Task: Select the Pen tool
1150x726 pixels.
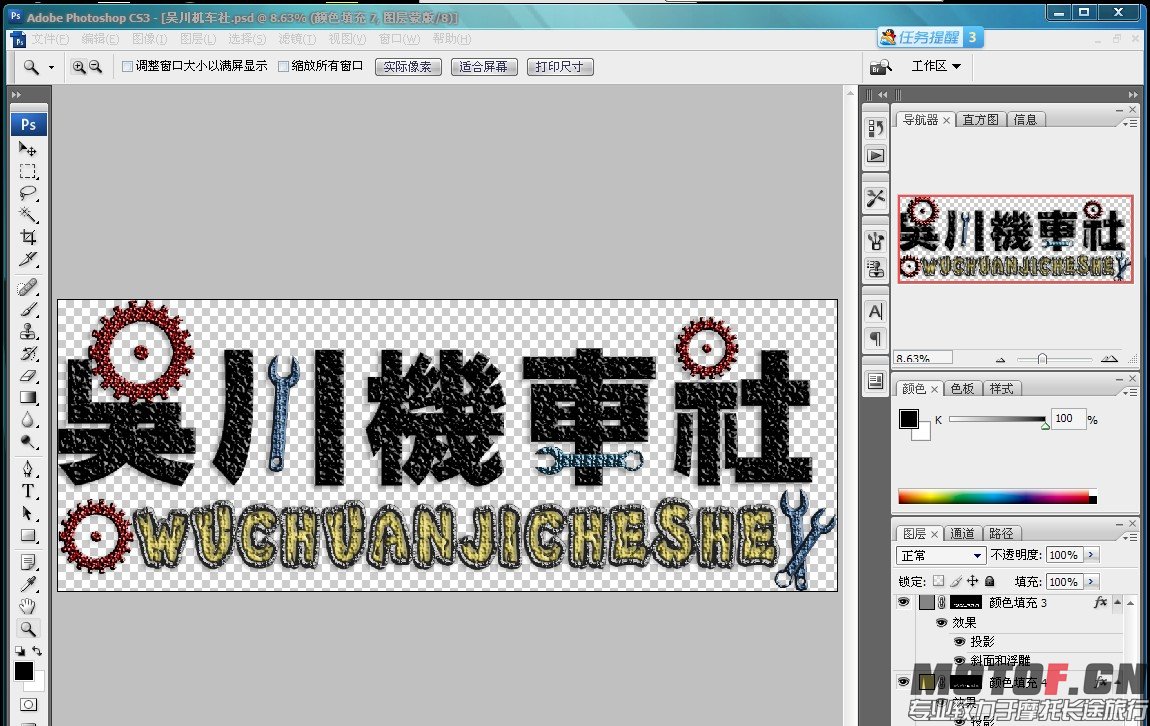Action: pos(28,469)
